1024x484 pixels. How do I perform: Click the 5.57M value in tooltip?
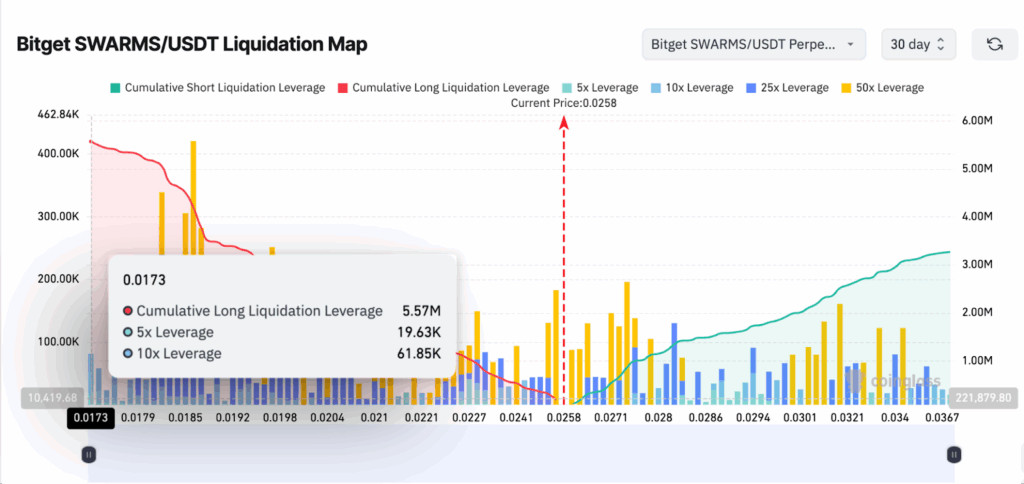423,311
